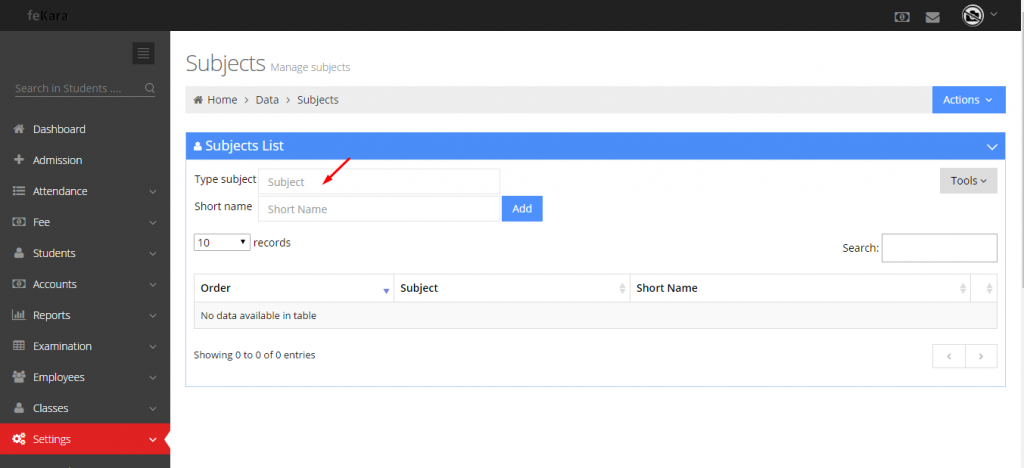Click the breadcrumb home icon
The height and width of the screenshot is (468, 1024).
click(198, 100)
